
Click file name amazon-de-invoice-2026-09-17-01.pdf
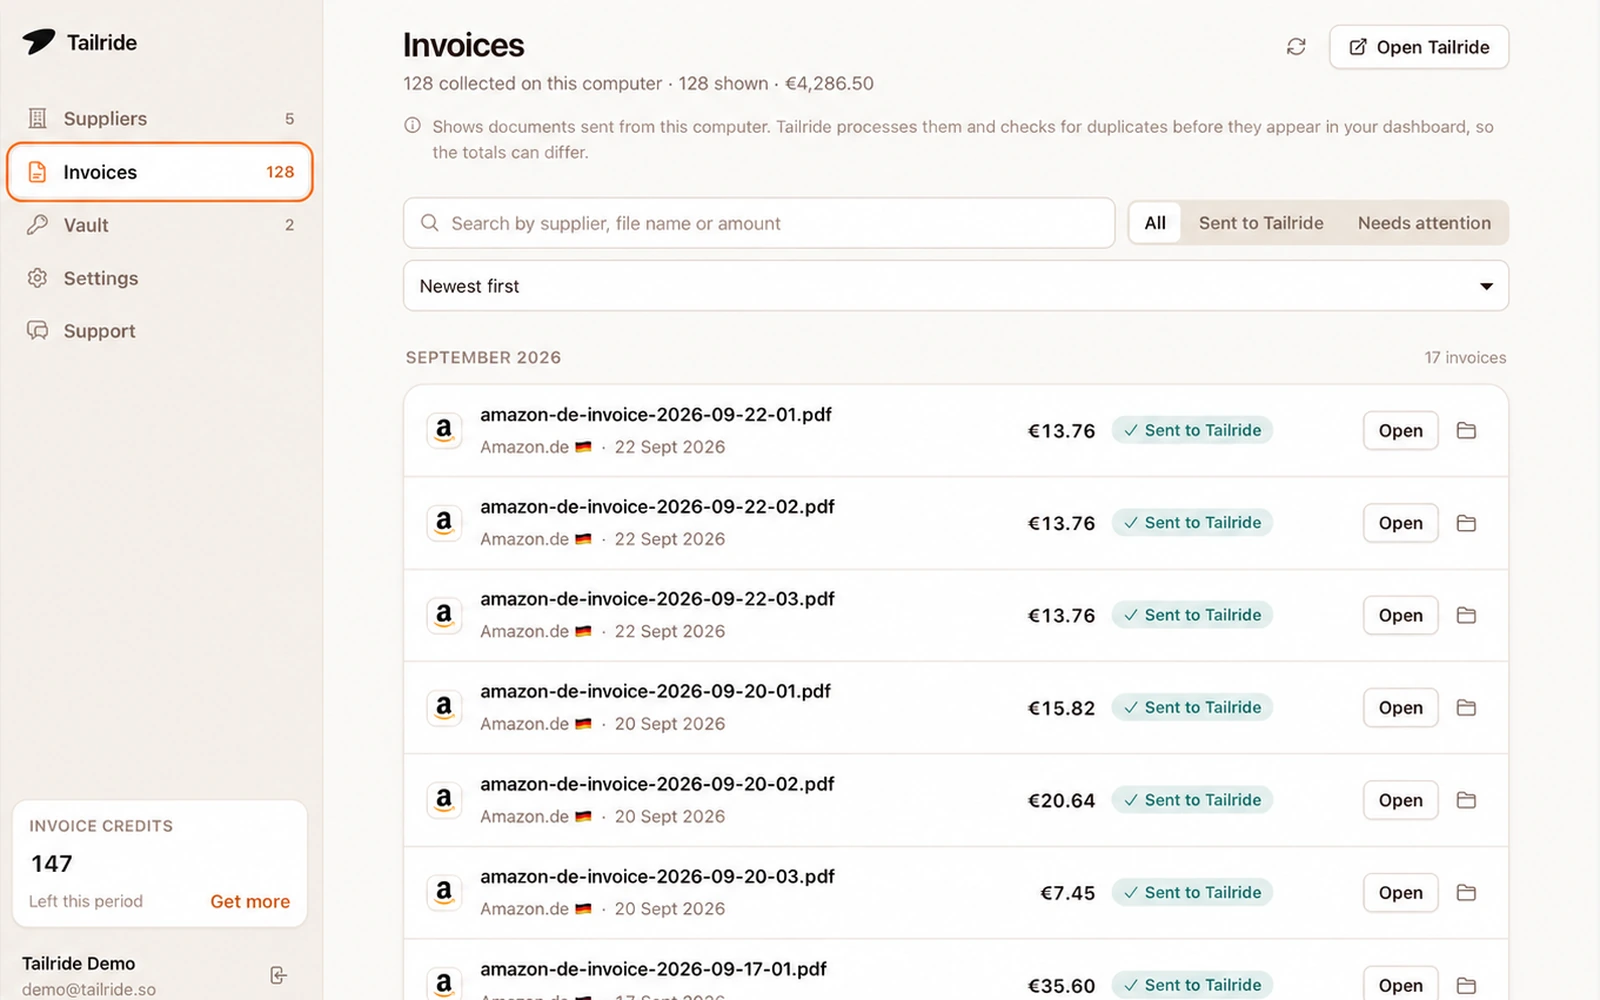tap(653, 969)
